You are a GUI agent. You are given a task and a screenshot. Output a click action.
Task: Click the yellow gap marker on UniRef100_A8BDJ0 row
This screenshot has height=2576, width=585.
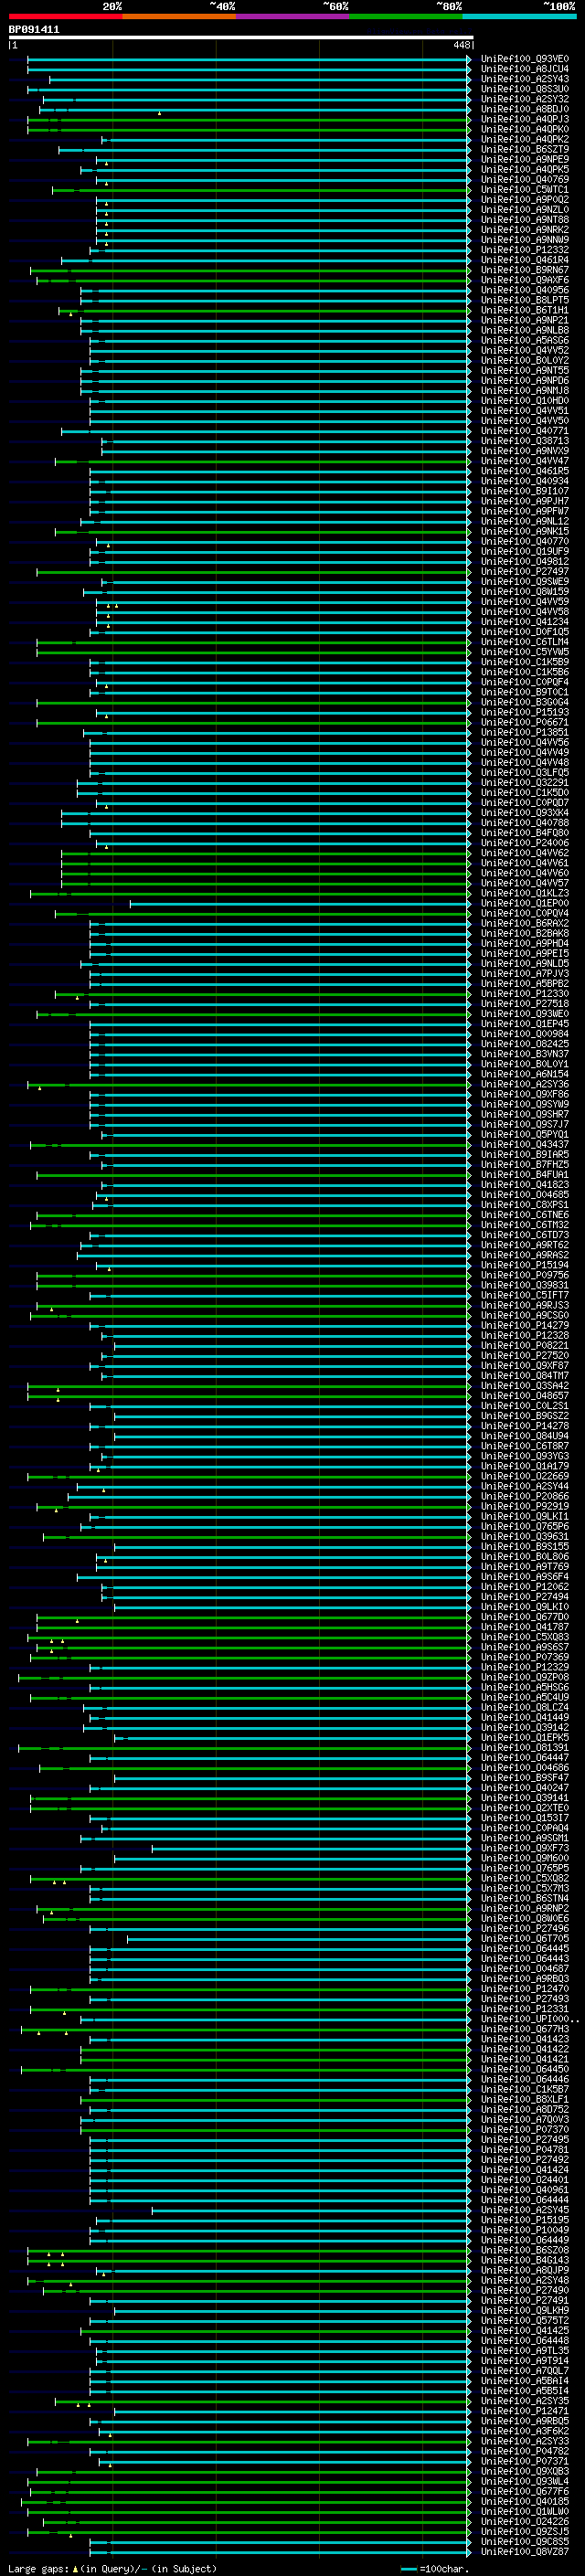coord(159,113)
